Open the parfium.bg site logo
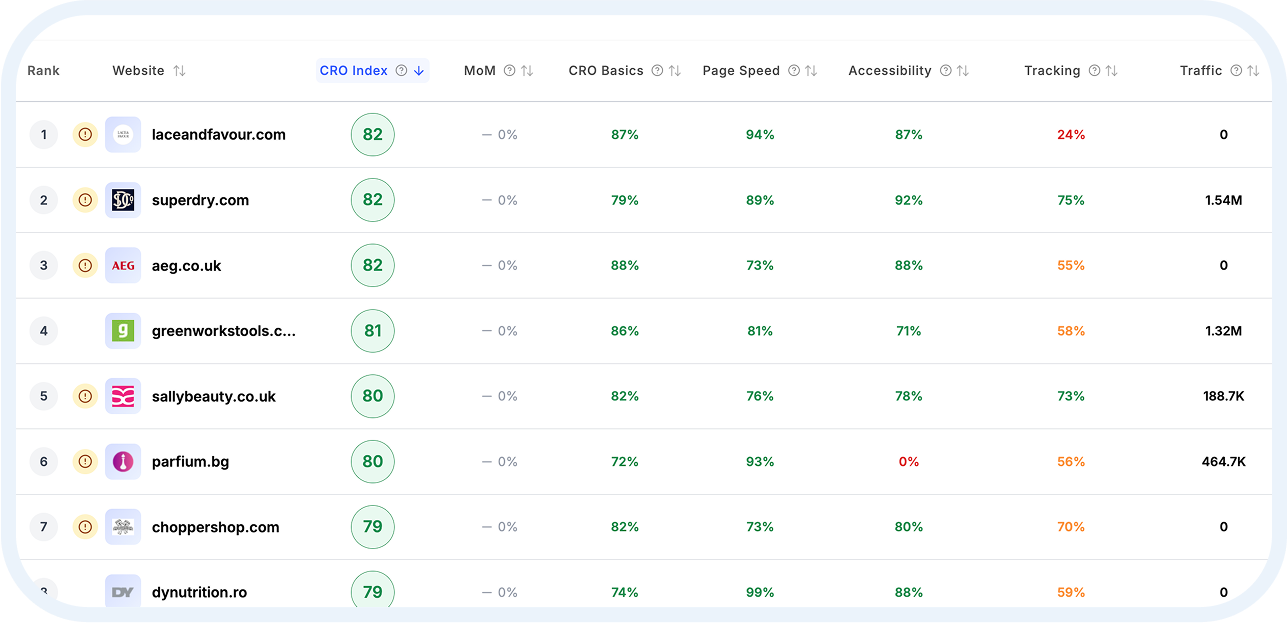 click(x=123, y=461)
